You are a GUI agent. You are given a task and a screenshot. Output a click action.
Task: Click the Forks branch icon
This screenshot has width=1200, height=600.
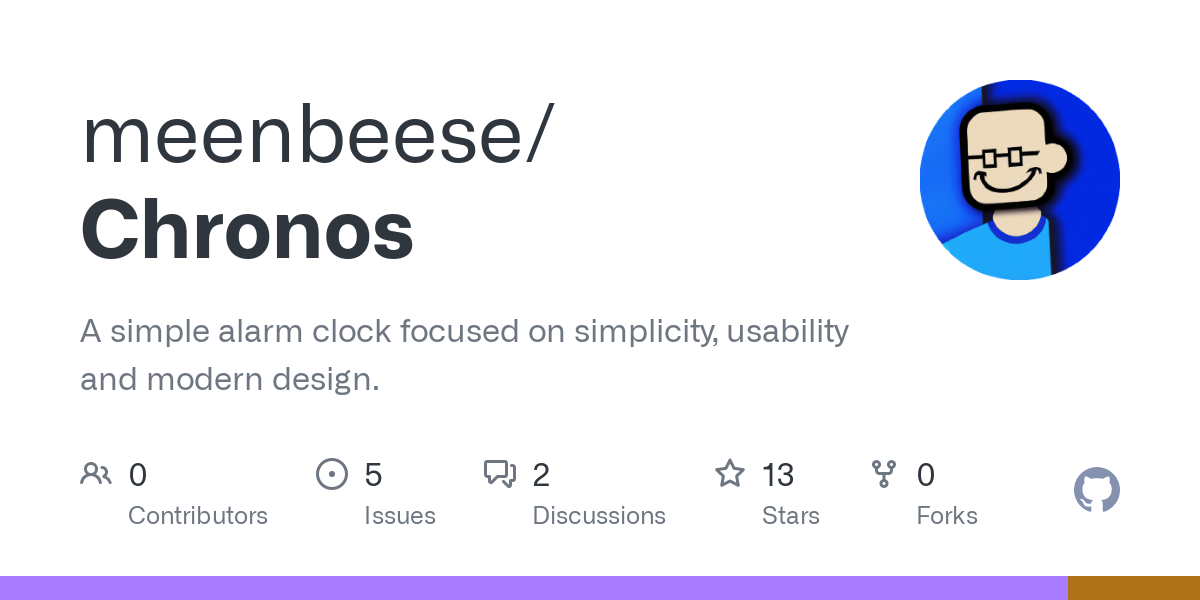pos(884,474)
